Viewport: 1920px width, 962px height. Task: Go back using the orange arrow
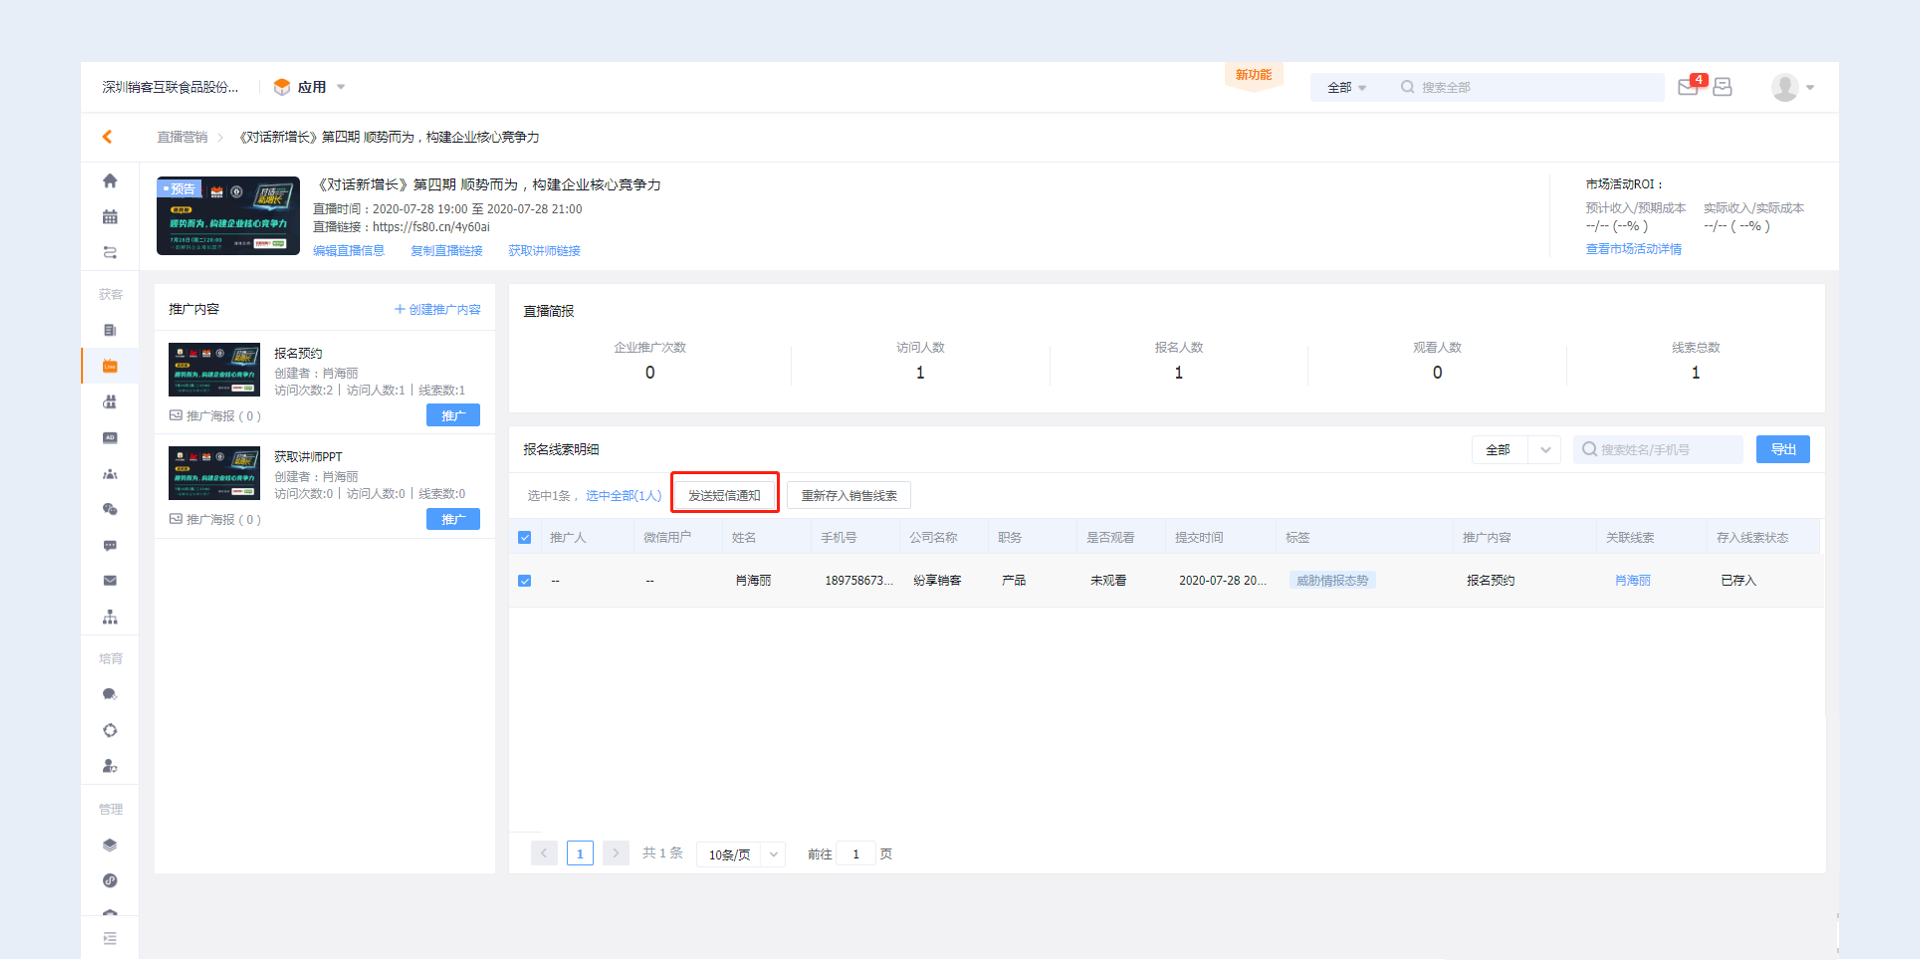coord(107,137)
